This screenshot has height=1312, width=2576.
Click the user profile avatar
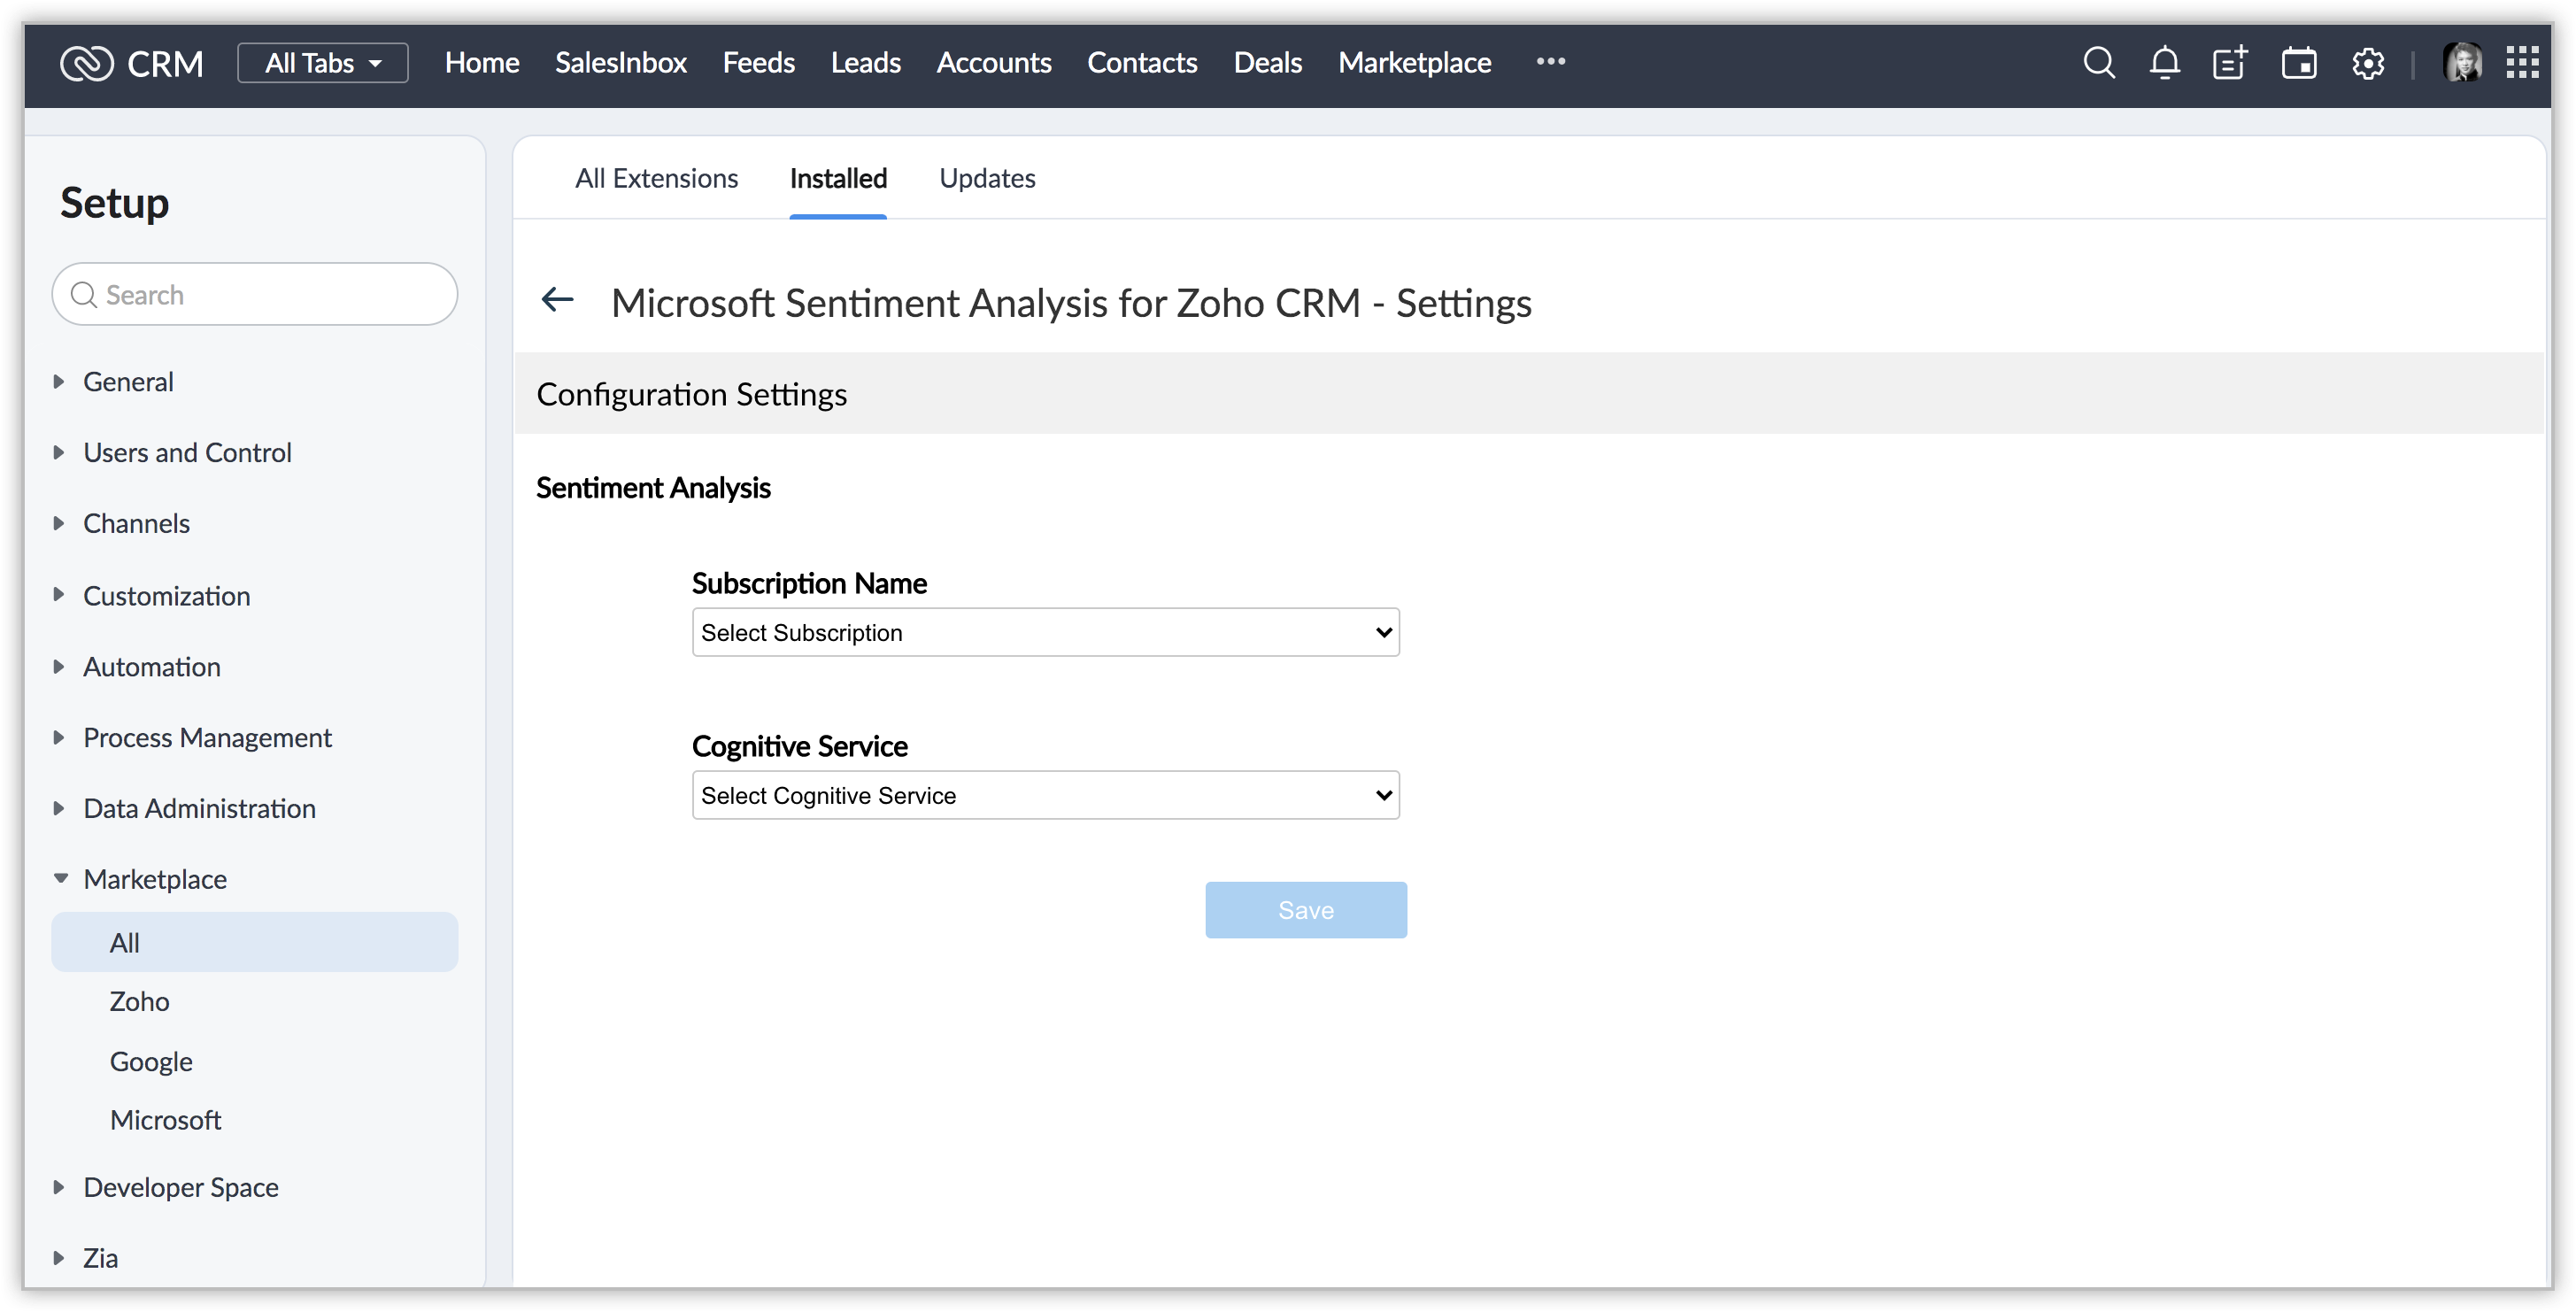pyautogui.click(x=2462, y=63)
